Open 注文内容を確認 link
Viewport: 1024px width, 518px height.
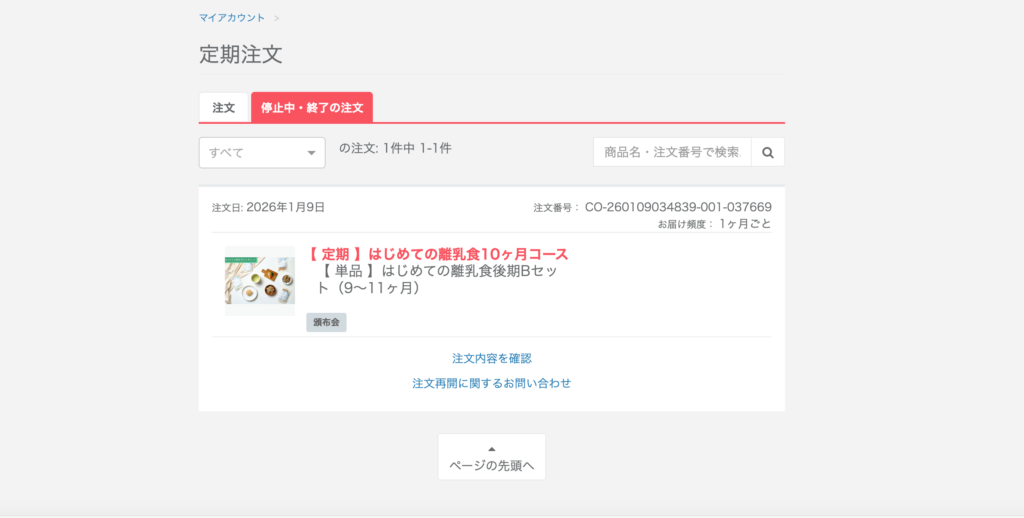[491, 358]
